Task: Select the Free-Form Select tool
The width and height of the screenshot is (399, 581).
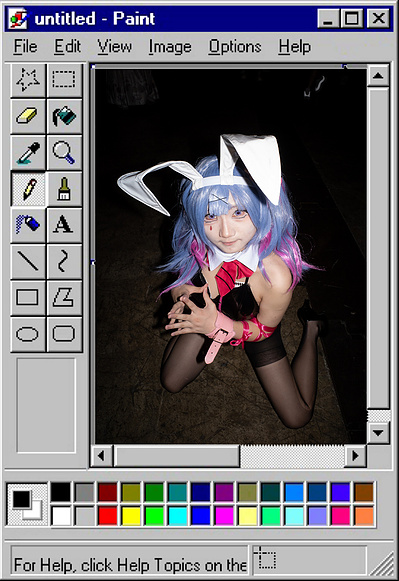Action: click(28, 80)
